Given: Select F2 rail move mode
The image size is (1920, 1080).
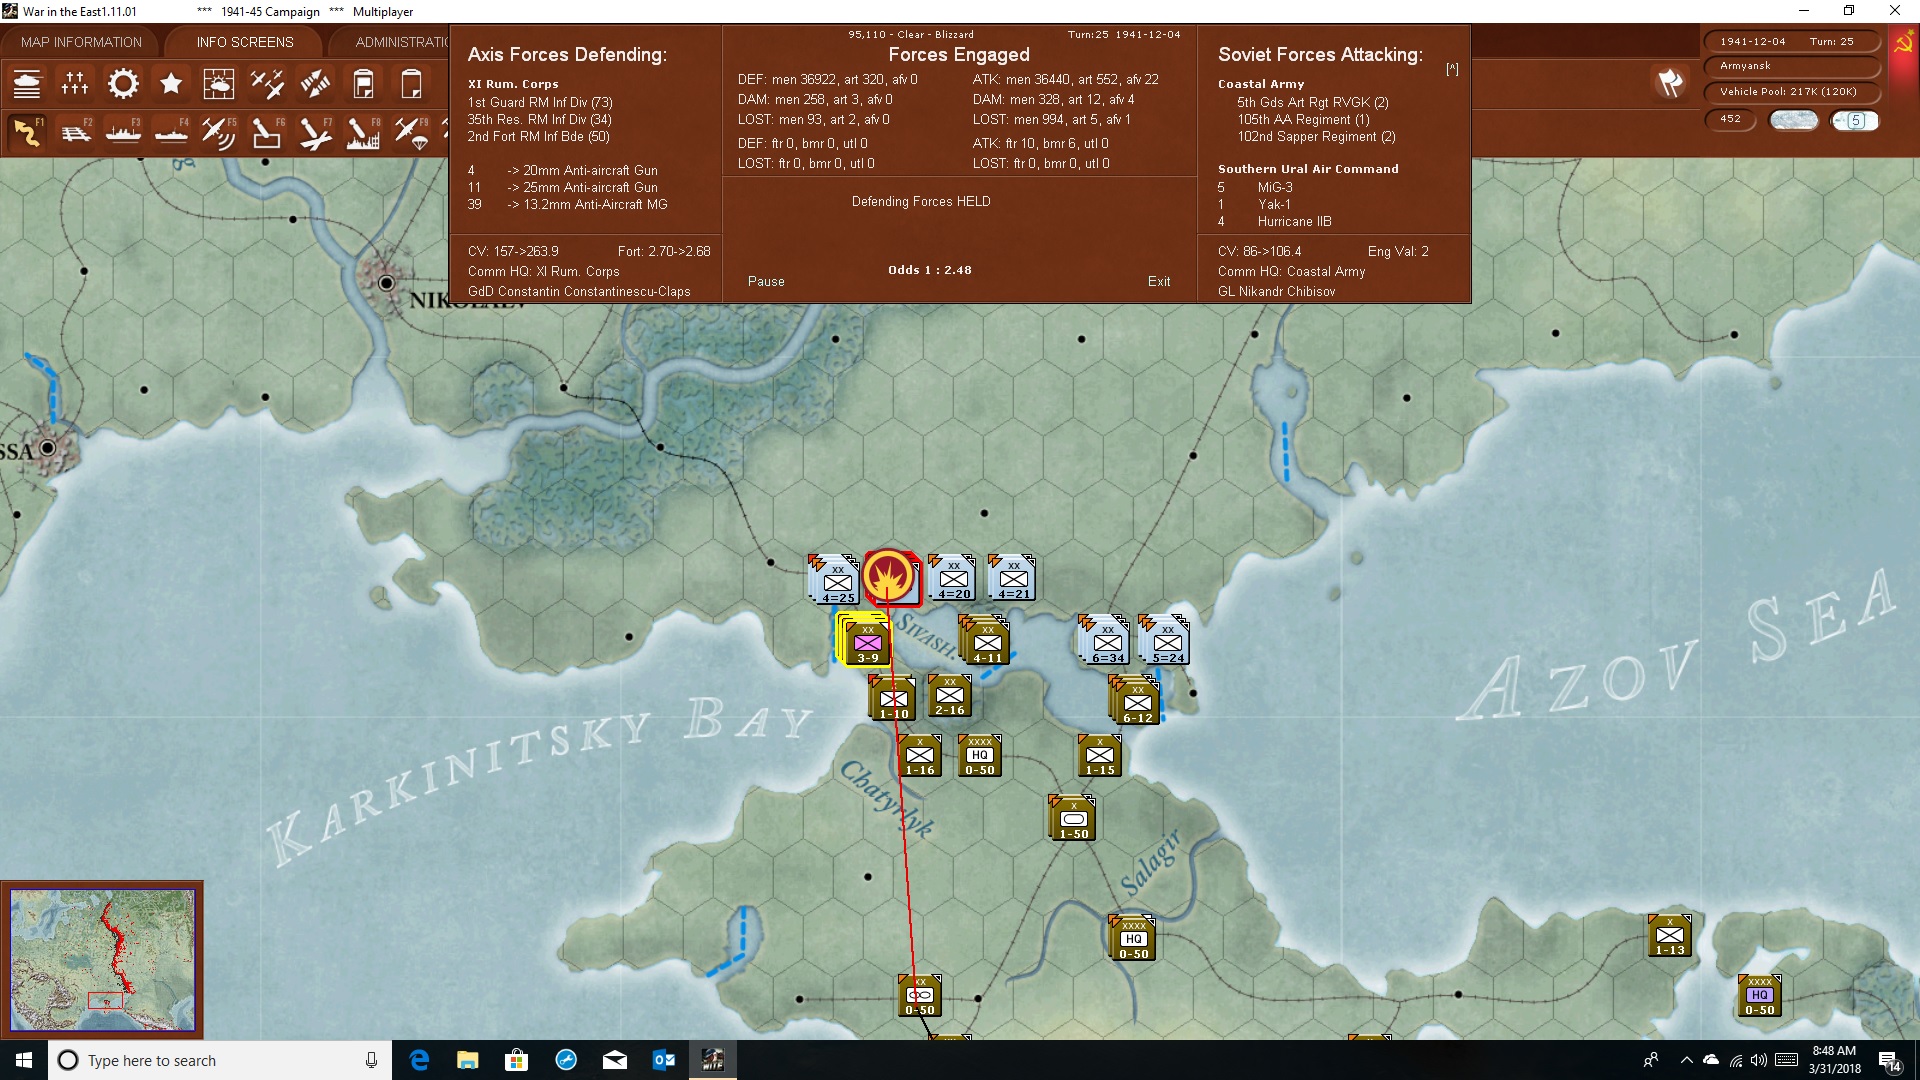Looking at the screenshot, I should pos(75,132).
